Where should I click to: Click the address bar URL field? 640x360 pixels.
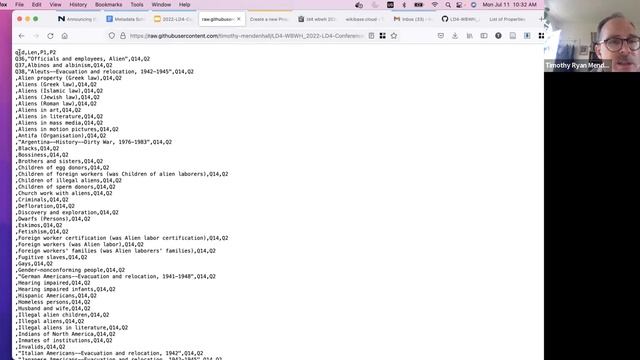point(246,36)
